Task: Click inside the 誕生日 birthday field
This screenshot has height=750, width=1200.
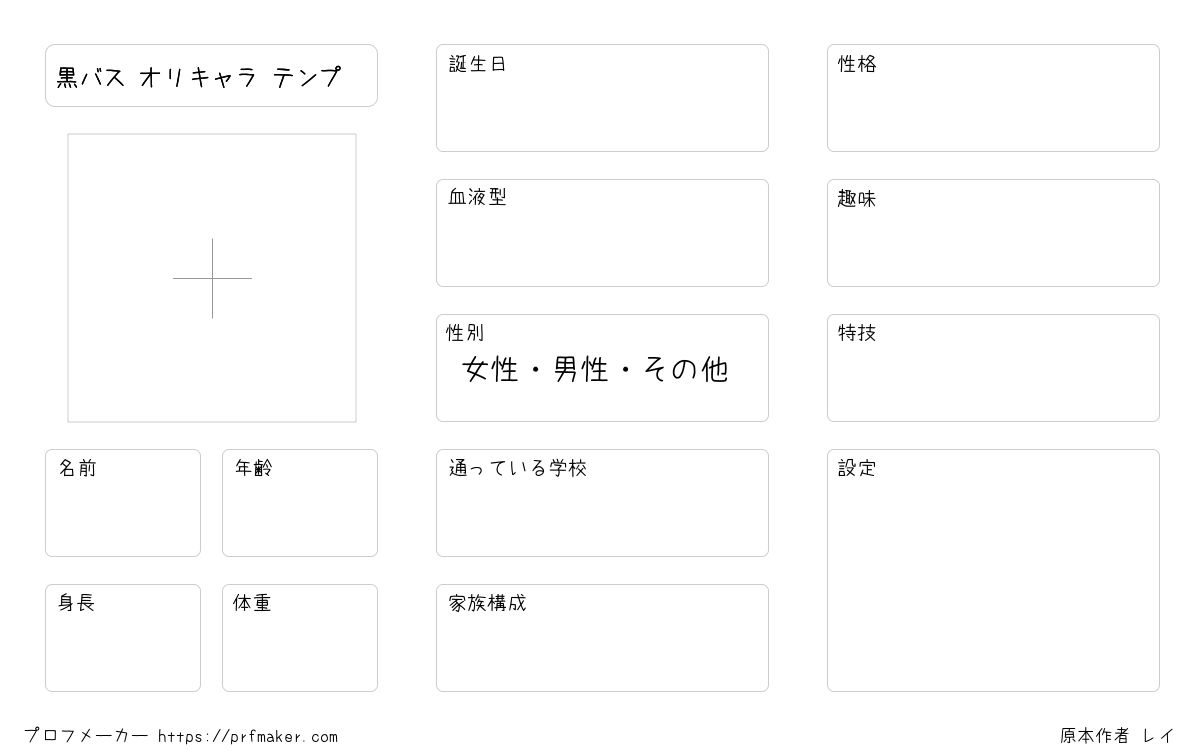Action: click(x=602, y=98)
